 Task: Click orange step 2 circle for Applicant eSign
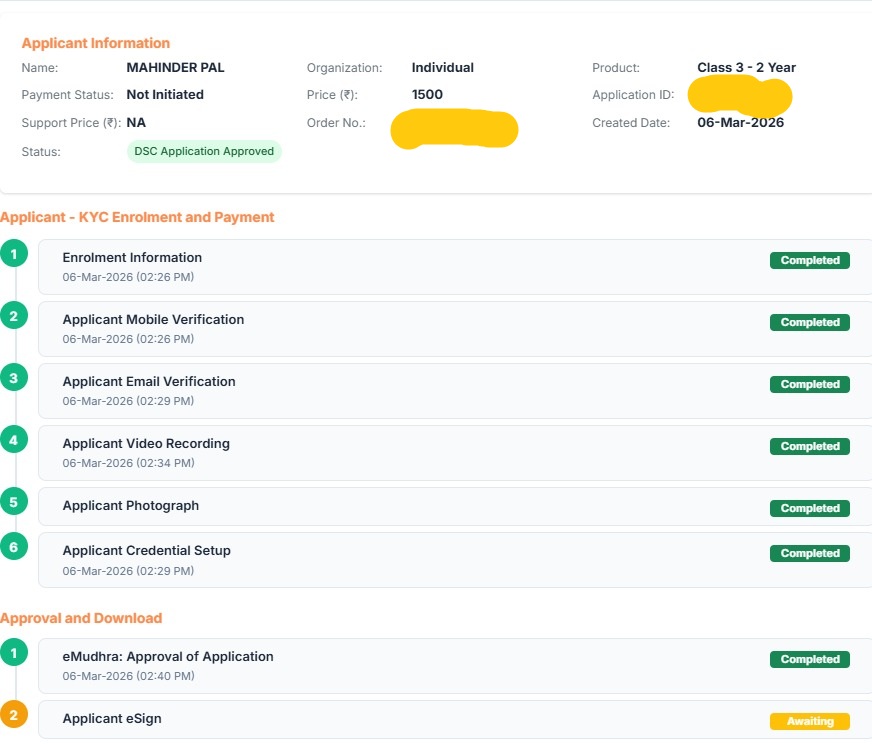click(x=14, y=715)
